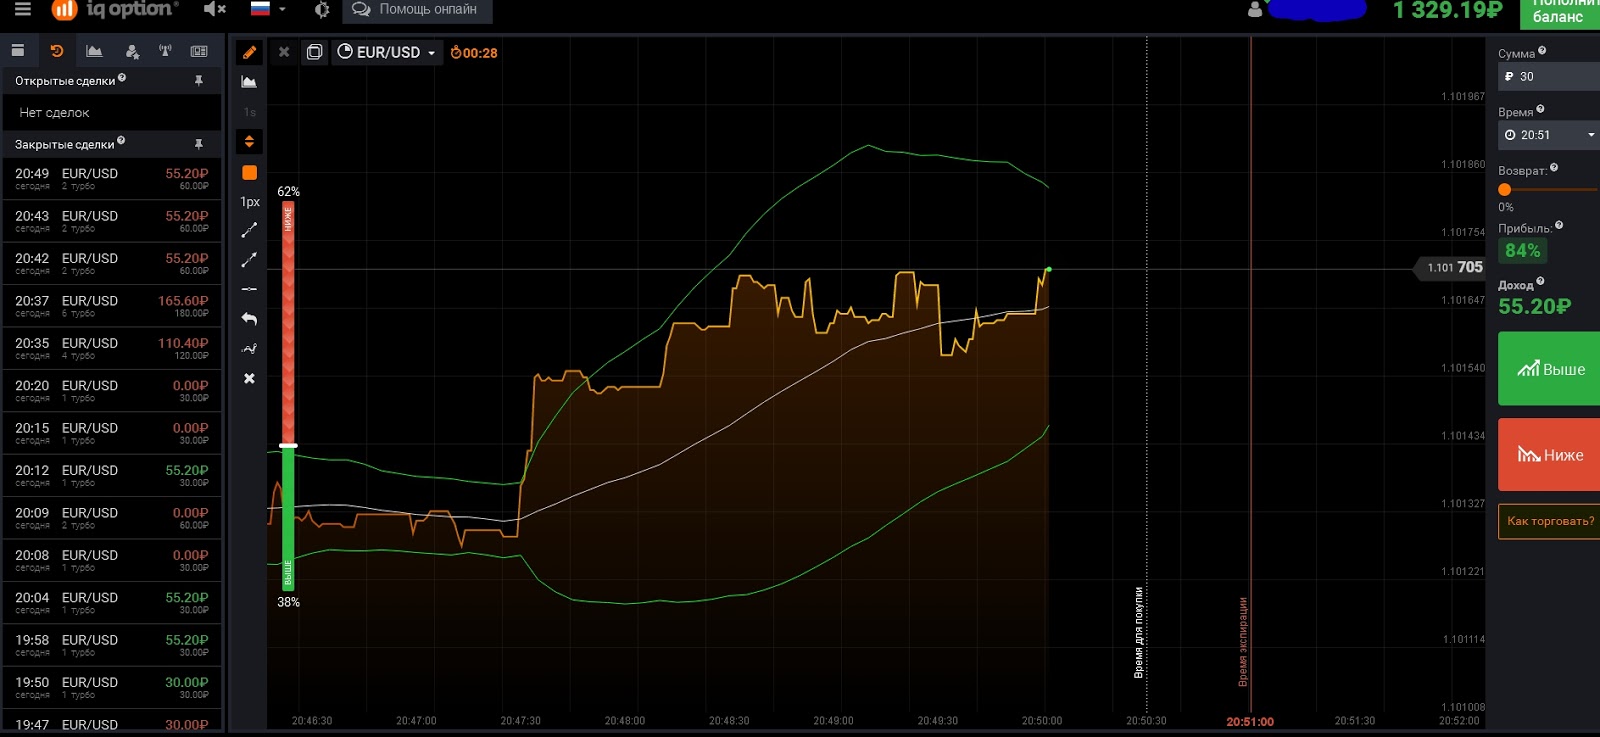Toggle the orange up-down arrows tool

pyautogui.click(x=249, y=142)
